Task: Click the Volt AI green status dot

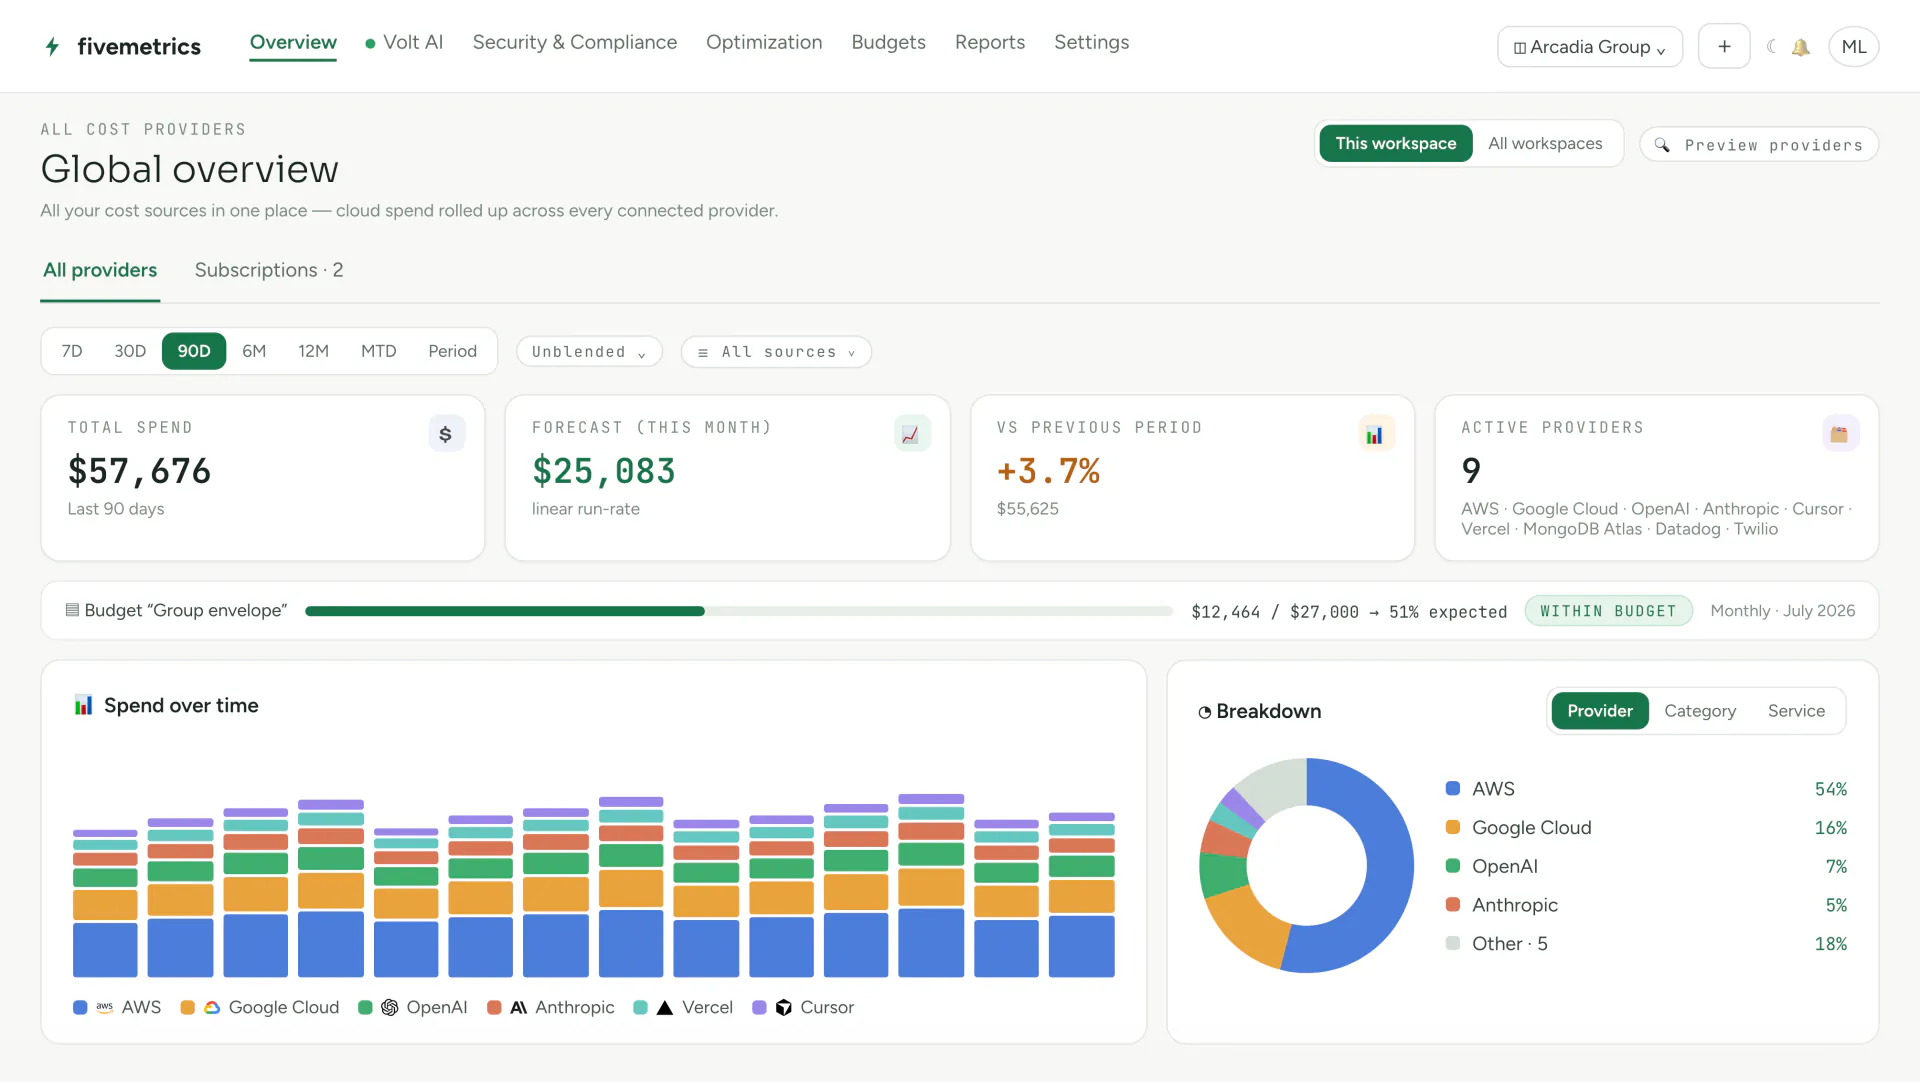Action: [370, 43]
